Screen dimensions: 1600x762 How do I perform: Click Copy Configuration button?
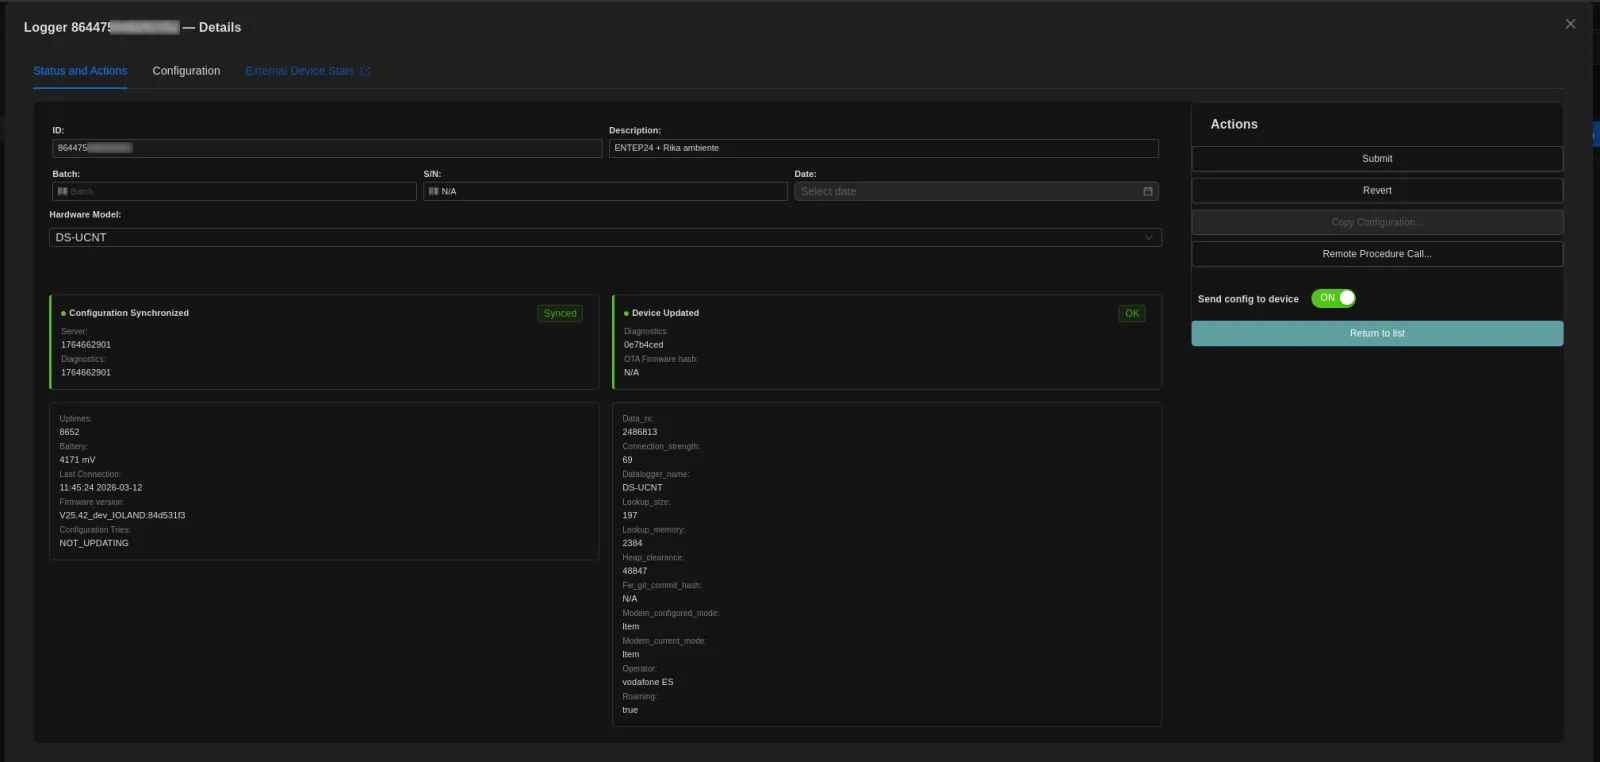tap(1377, 222)
